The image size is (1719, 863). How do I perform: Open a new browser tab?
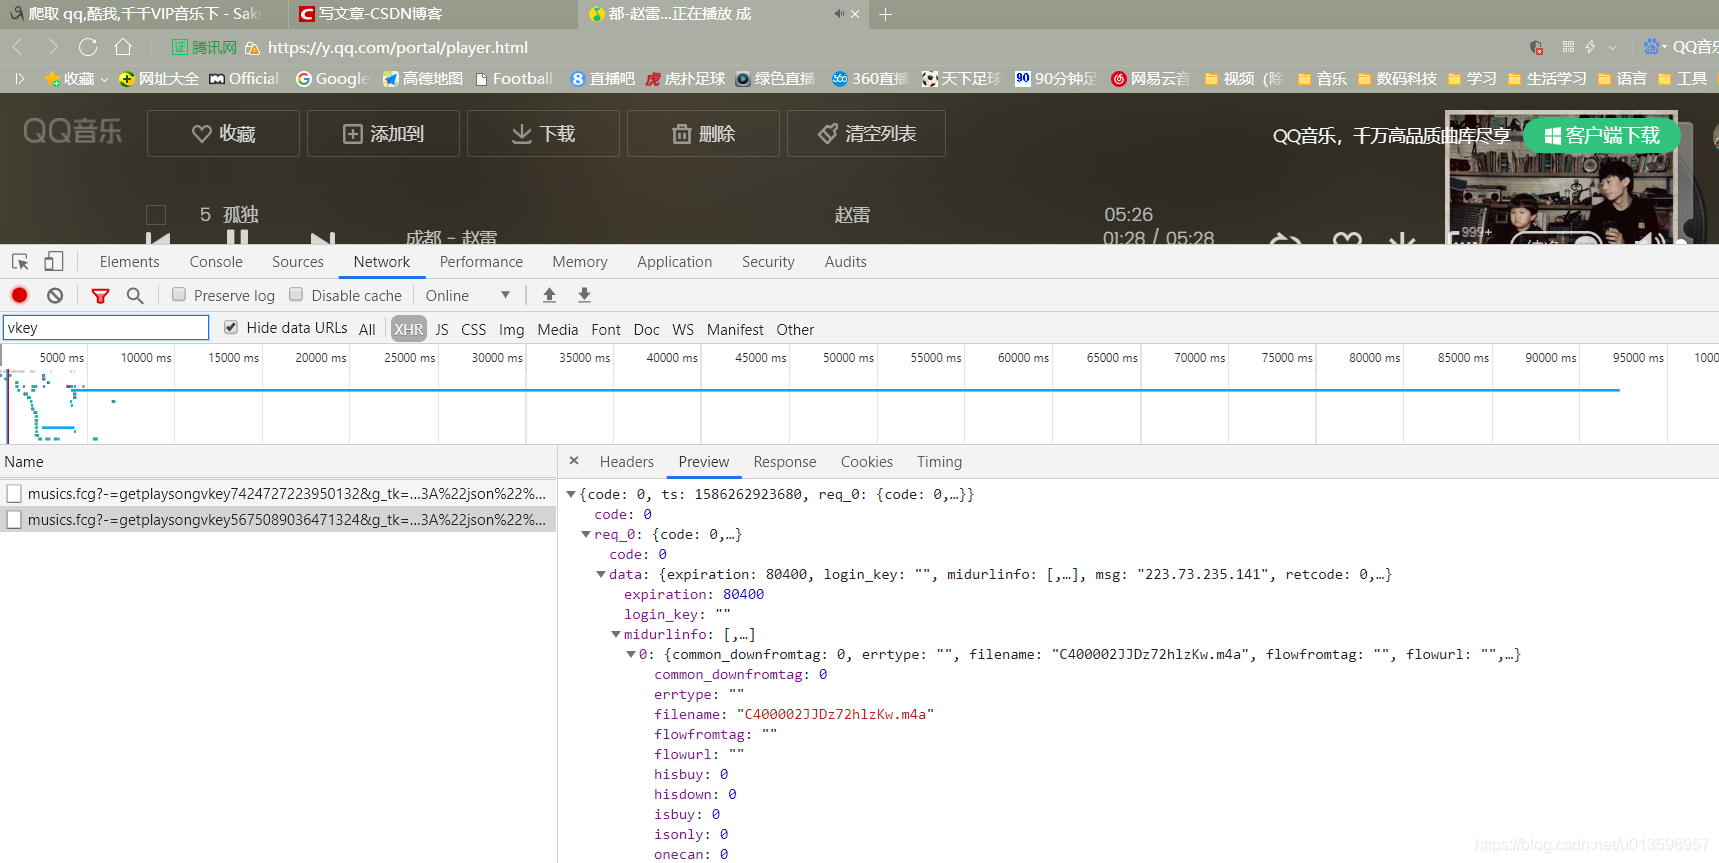[x=885, y=14]
